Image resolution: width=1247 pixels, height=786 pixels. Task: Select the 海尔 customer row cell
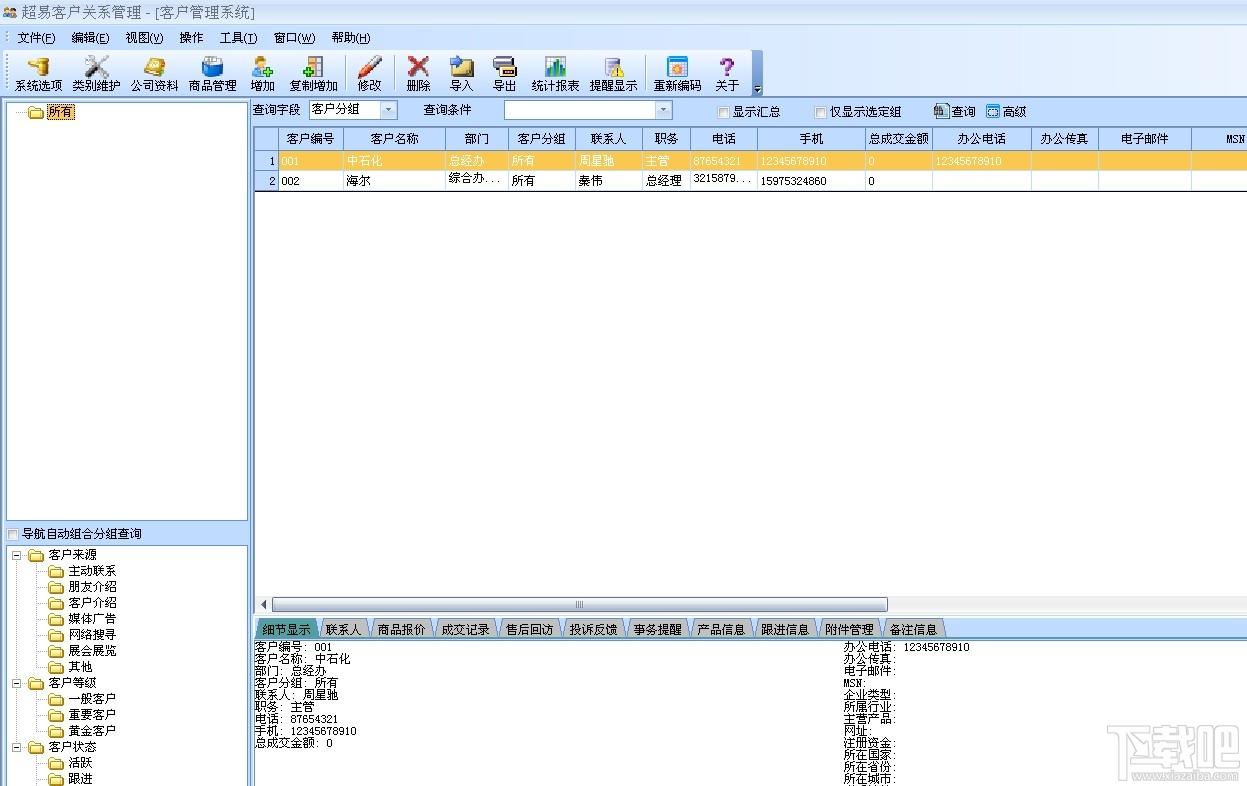[x=395, y=181]
